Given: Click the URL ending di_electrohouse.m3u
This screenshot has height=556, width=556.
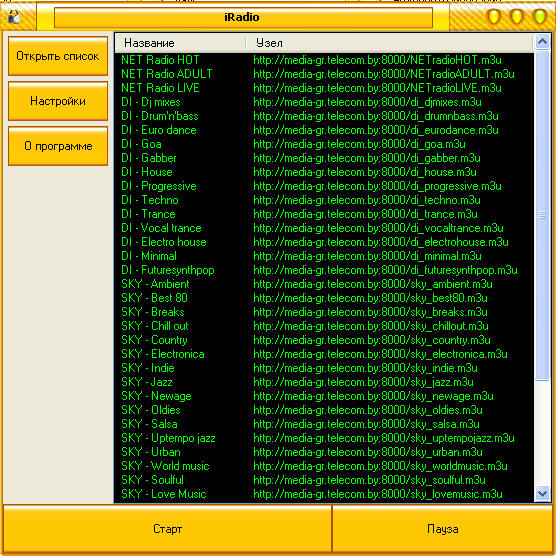Looking at the screenshot, I should [381, 242].
